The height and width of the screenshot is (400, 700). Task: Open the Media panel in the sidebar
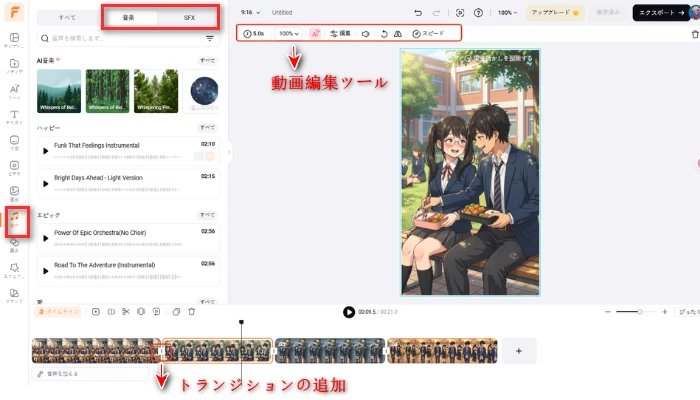pos(14,66)
